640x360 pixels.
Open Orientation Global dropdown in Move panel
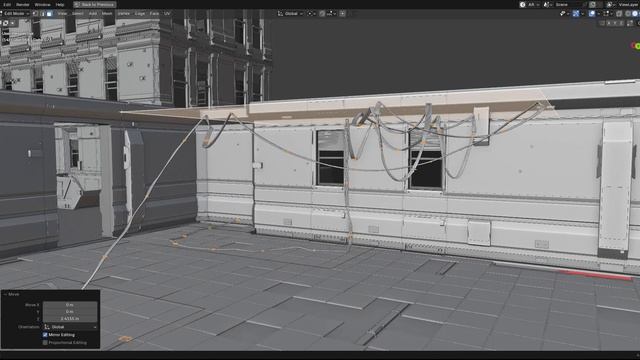click(x=70, y=327)
